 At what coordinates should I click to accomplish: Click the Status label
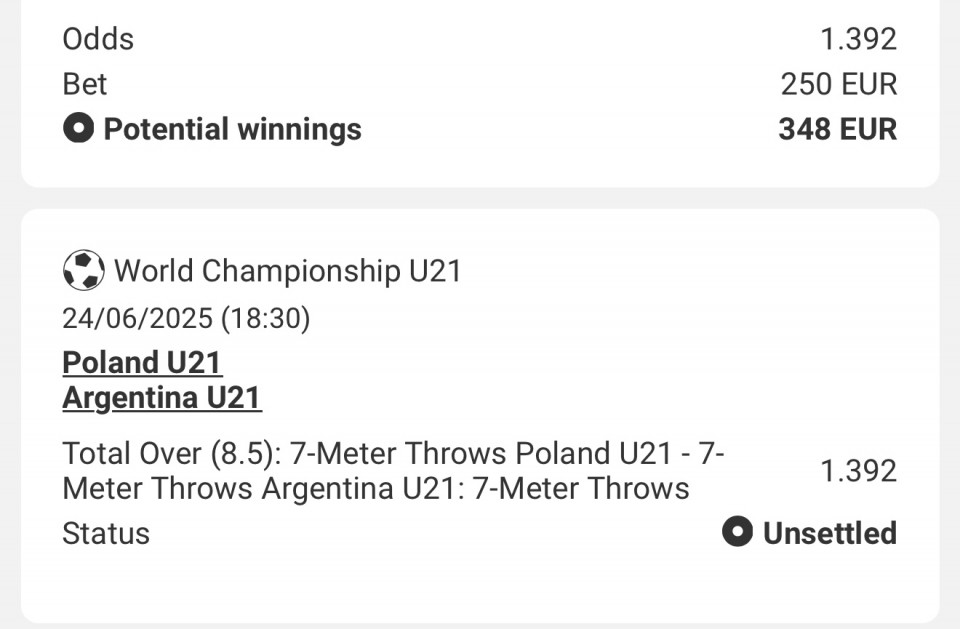click(x=106, y=533)
